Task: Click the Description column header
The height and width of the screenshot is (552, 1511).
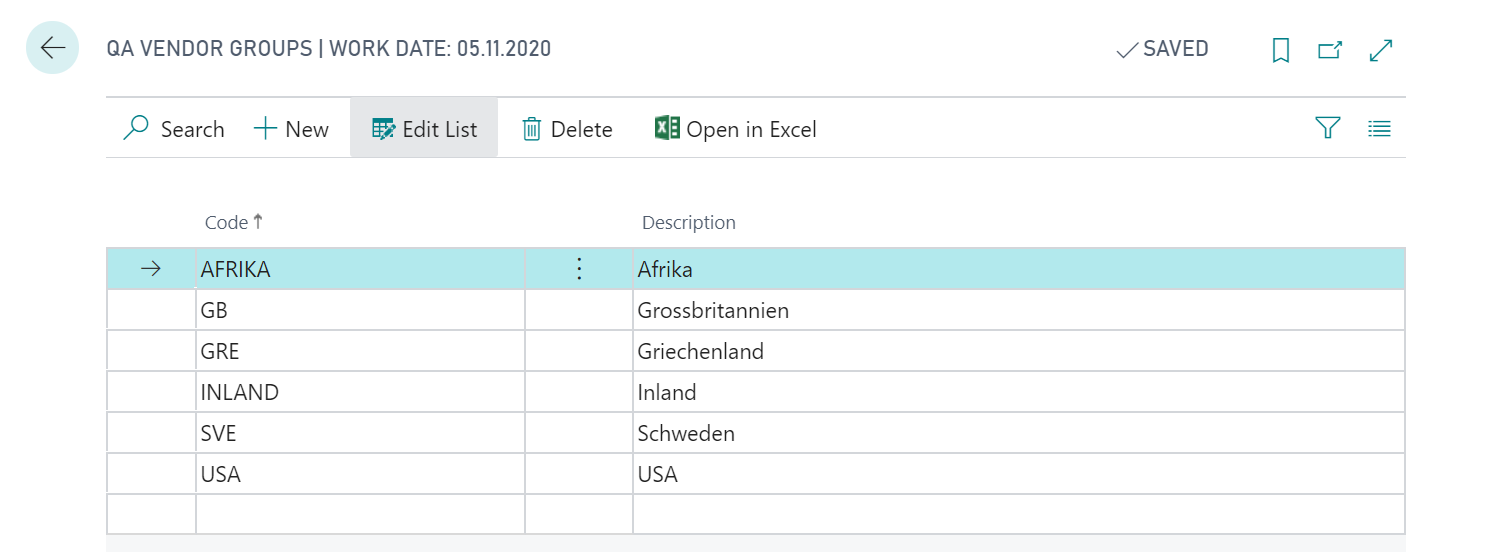Action: [x=689, y=222]
